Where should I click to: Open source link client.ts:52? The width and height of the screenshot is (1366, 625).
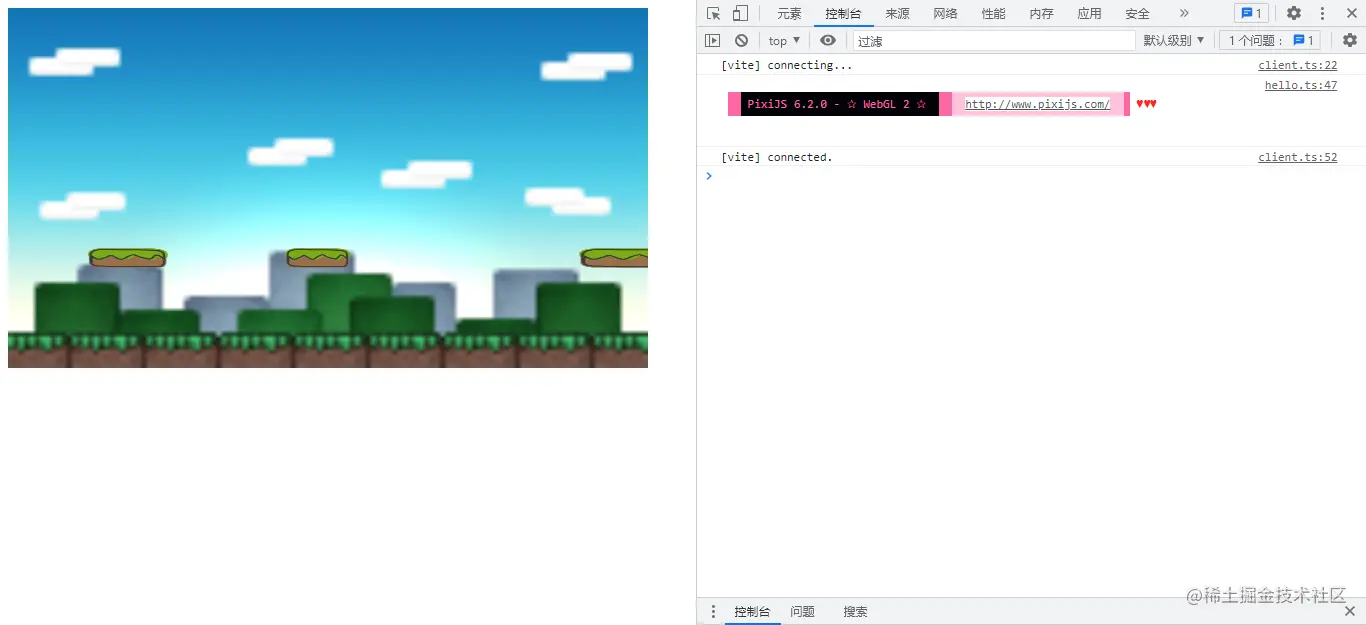[1297, 157]
